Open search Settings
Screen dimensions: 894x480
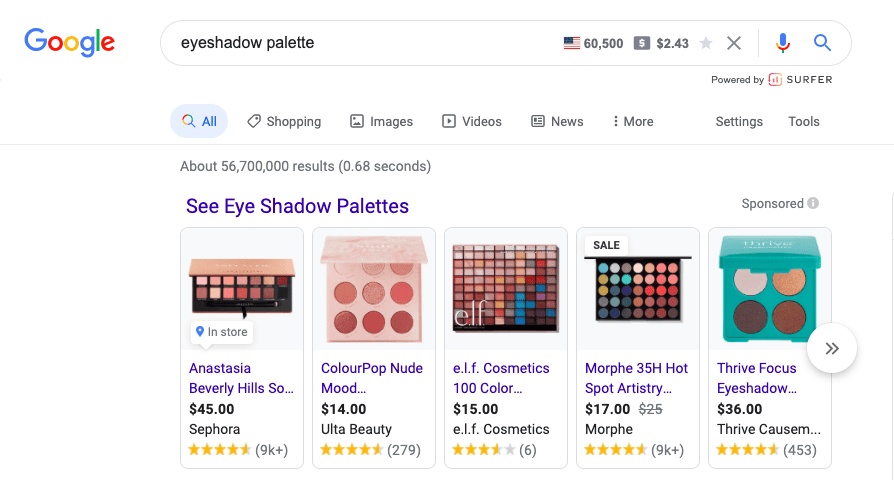point(739,121)
